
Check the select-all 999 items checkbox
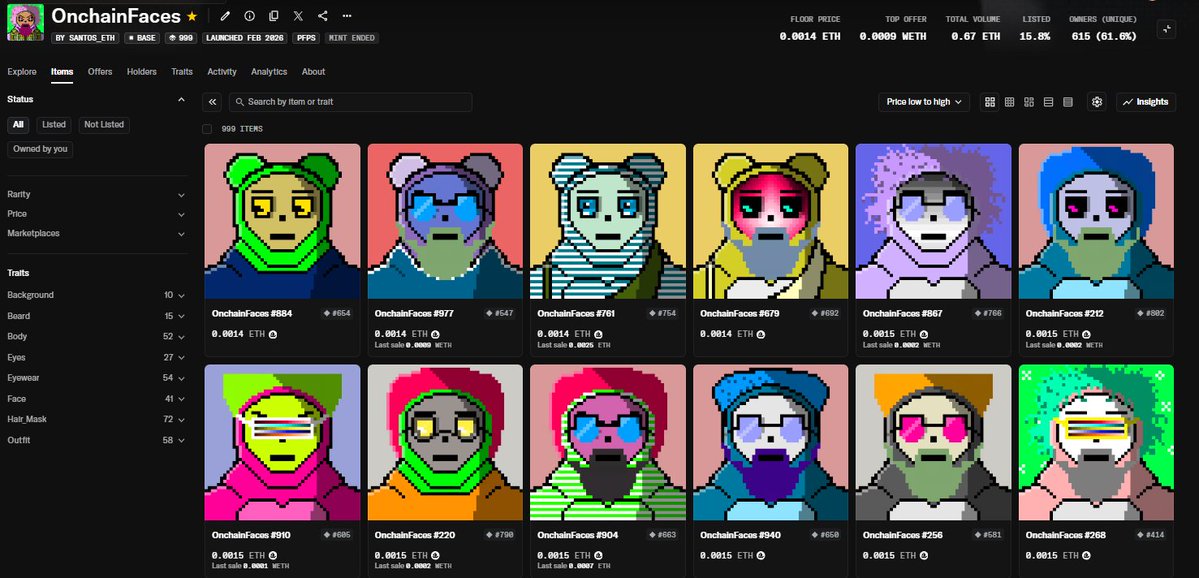[207, 129]
